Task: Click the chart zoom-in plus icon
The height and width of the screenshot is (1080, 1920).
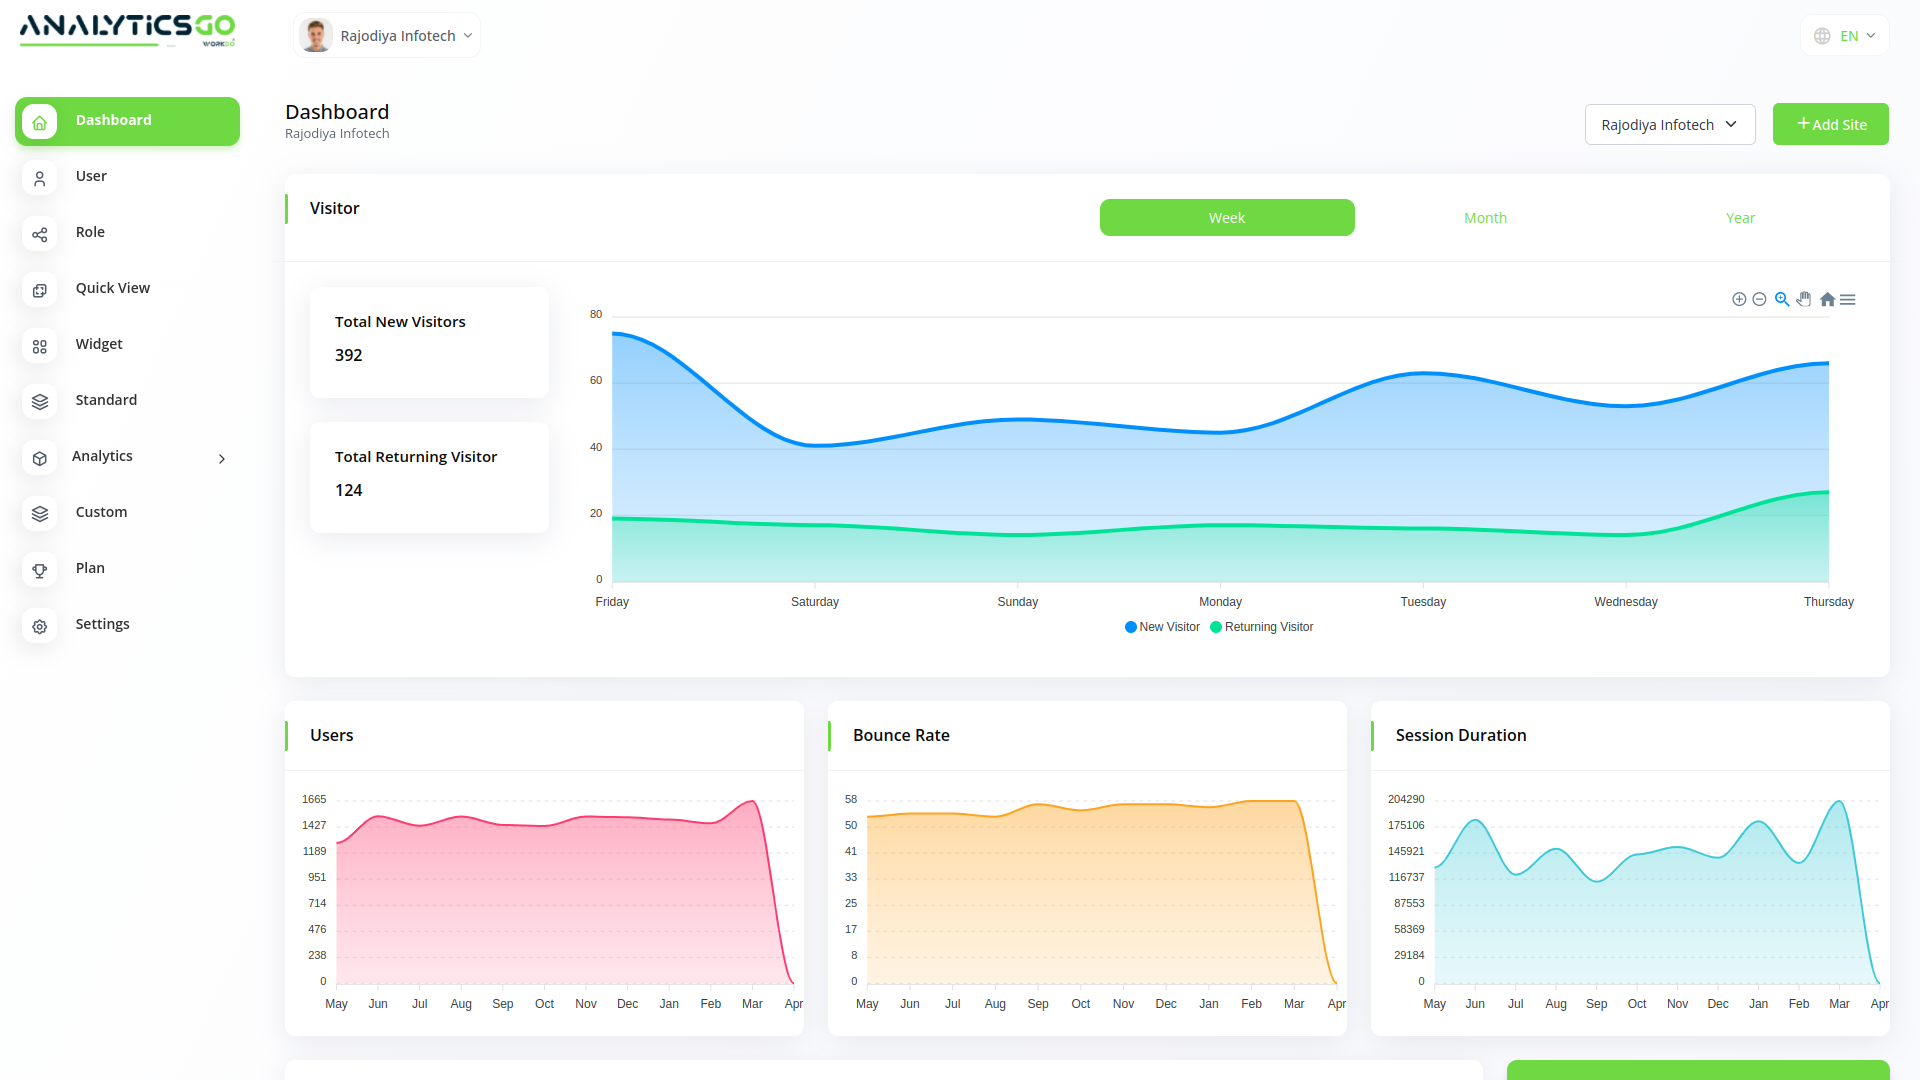Action: [x=1739, y=299]
